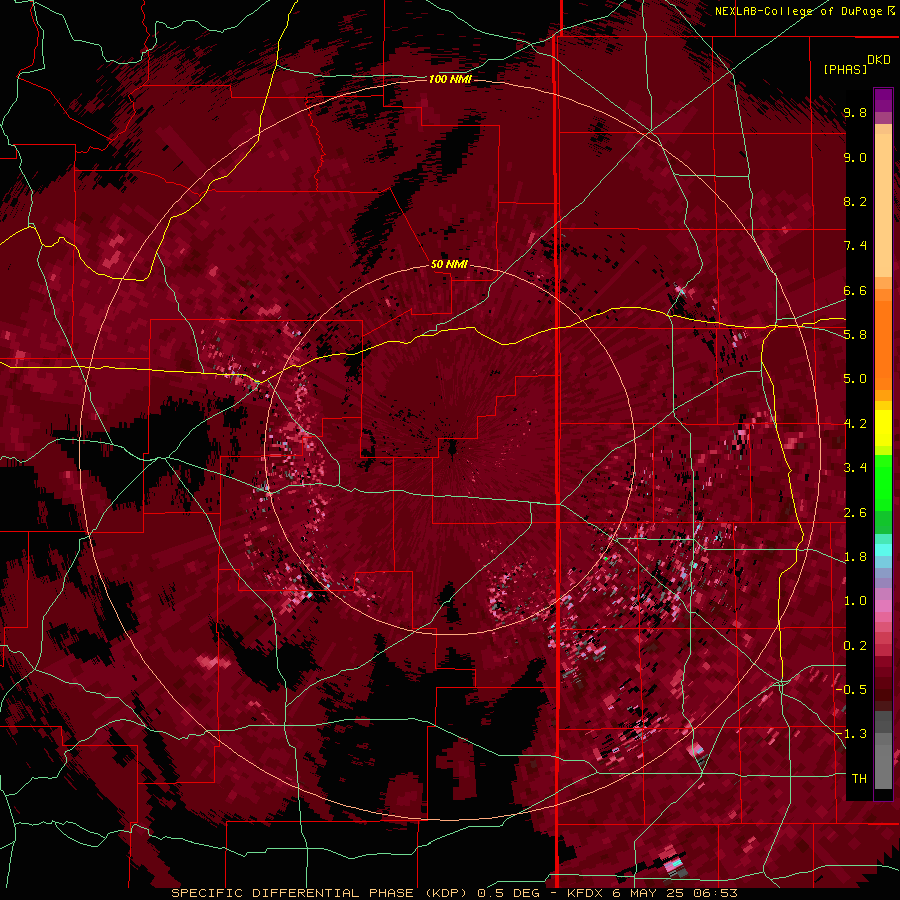Click the cyan band on the color bar
The image size is (900, 900).
pyautogui.click(x=883, y=550)
